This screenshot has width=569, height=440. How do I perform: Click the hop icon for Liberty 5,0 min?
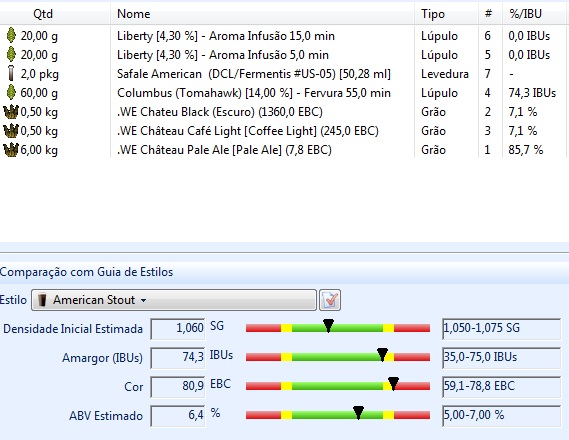point(12,54)
